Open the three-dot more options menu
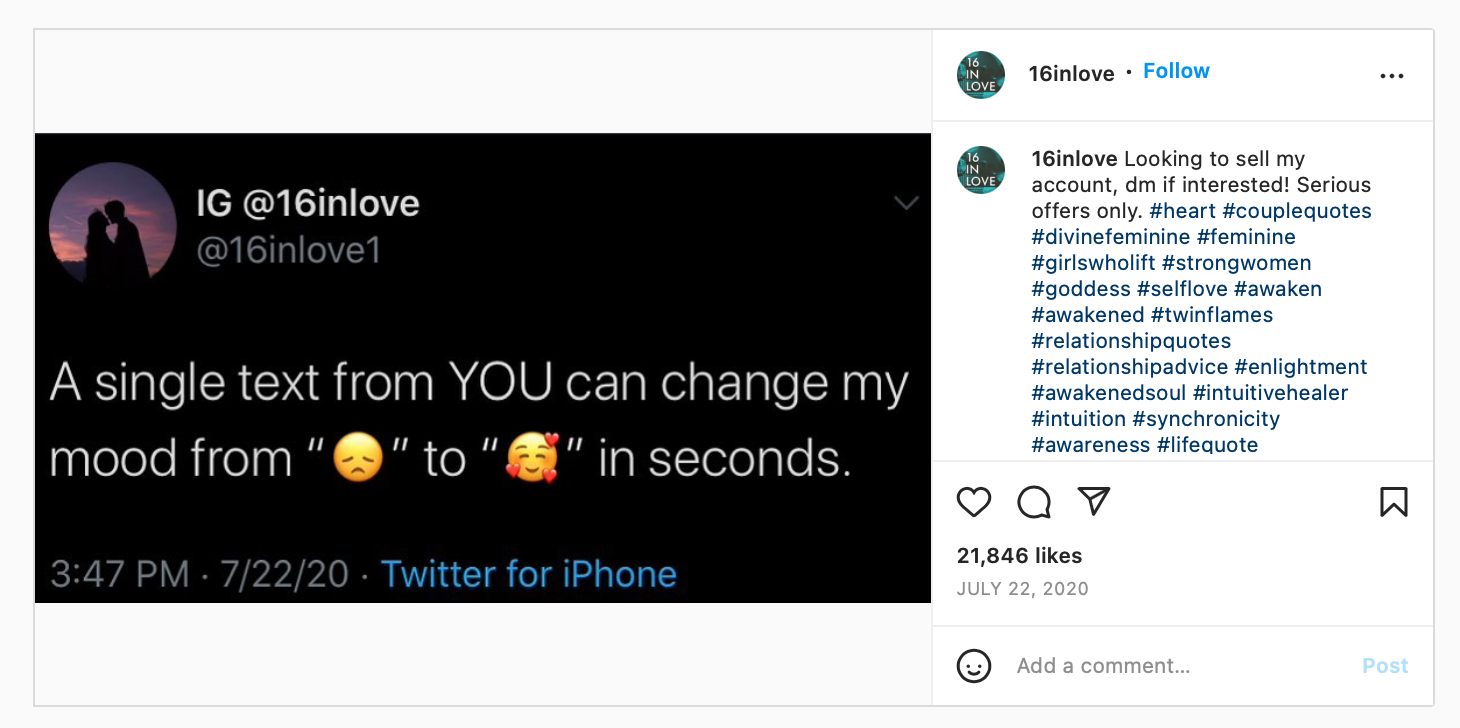The height and width of the screenshot is (728, 1460). point(1392,76)
